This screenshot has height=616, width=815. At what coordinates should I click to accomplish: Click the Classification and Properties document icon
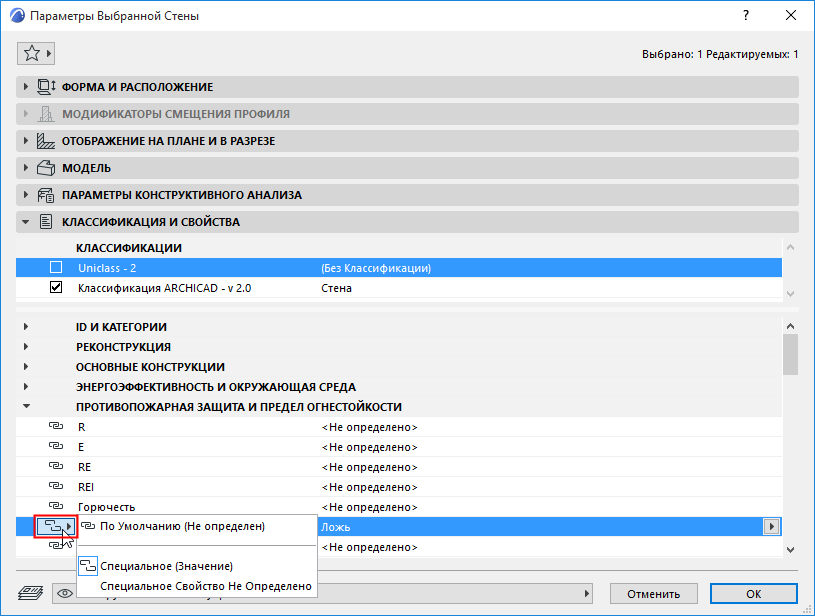pyautogui.click(x=46, y=222)
